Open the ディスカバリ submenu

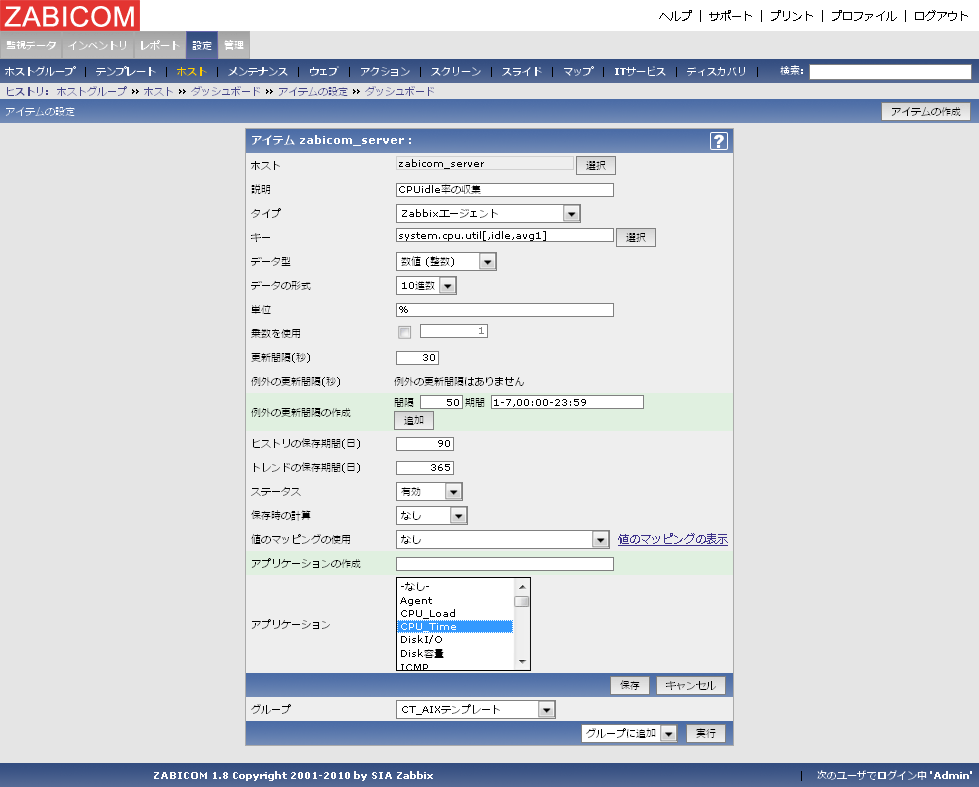click(x=716, y=71)
